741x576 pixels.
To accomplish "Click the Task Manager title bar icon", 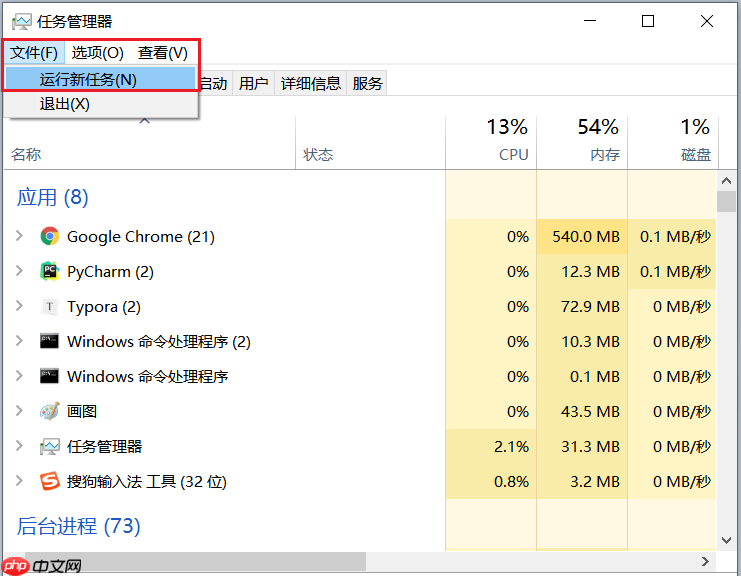I will click(x=21, y=21).
